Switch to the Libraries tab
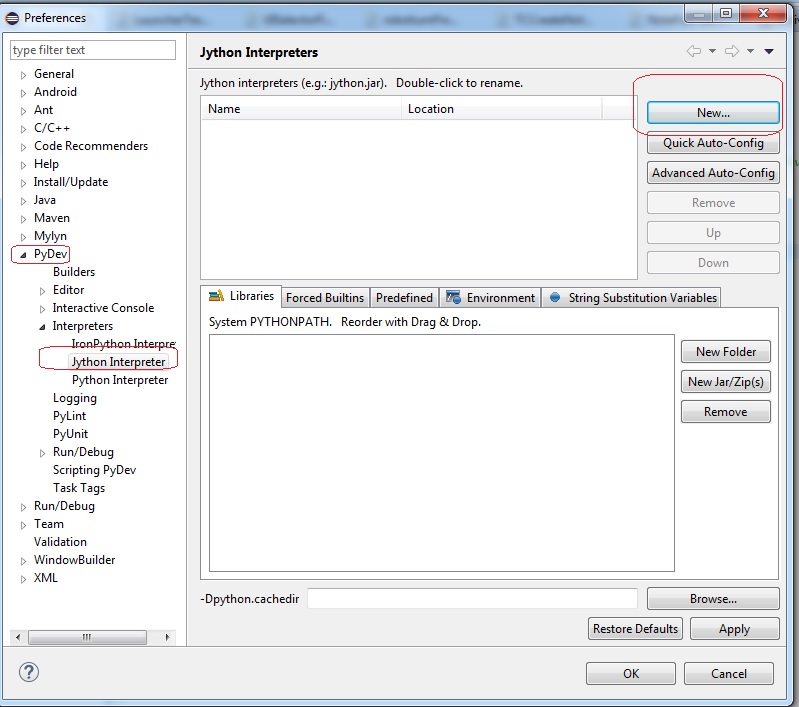The height and width of the screenshot is (707, 799). coord(241,296)
